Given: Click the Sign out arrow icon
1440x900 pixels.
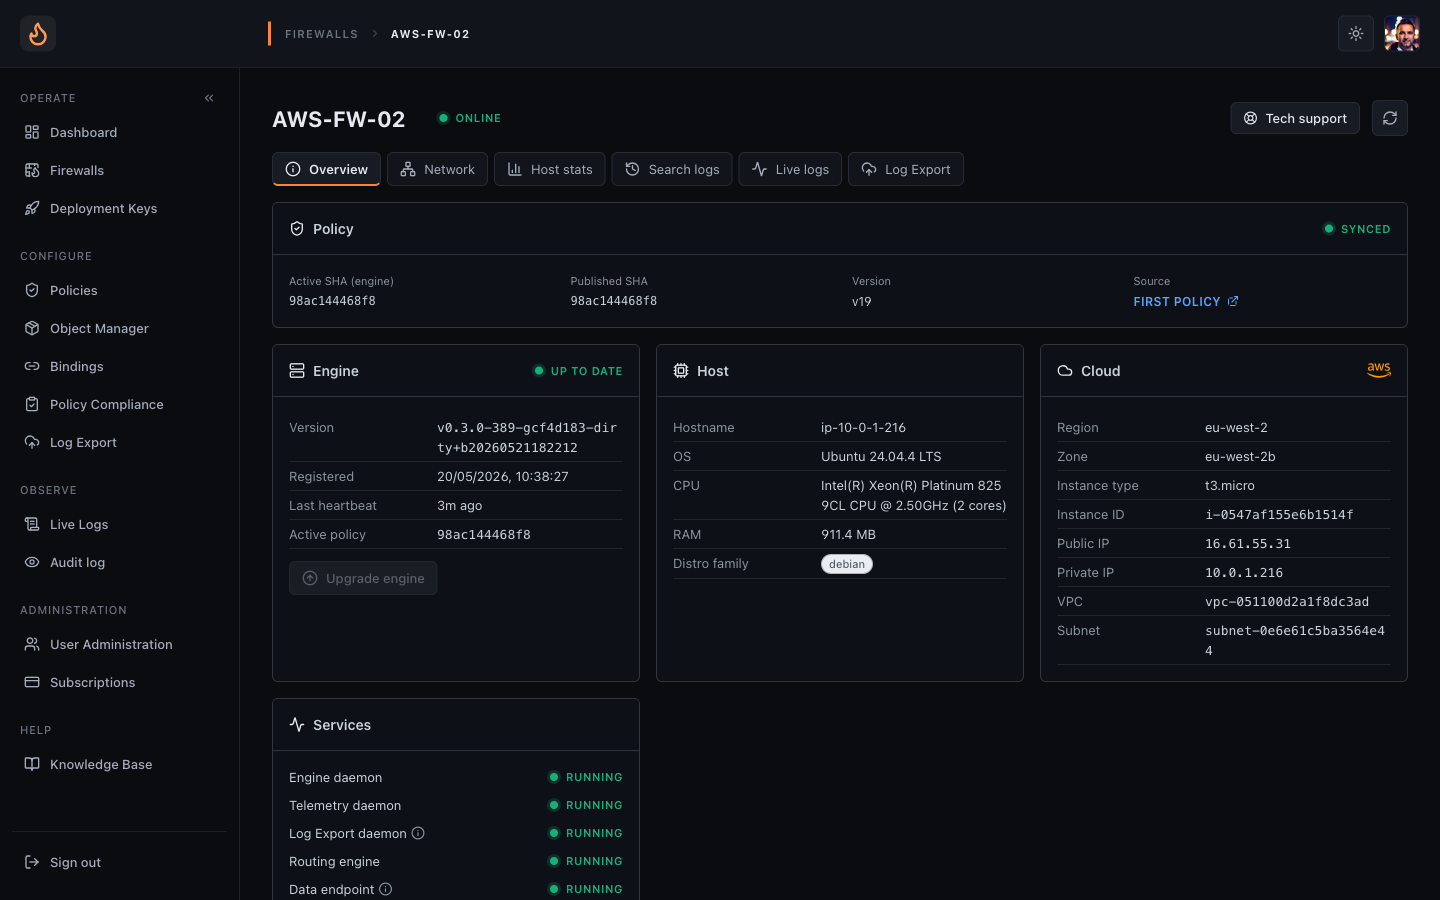Looking at the screenshot, I should coord(32,862).
